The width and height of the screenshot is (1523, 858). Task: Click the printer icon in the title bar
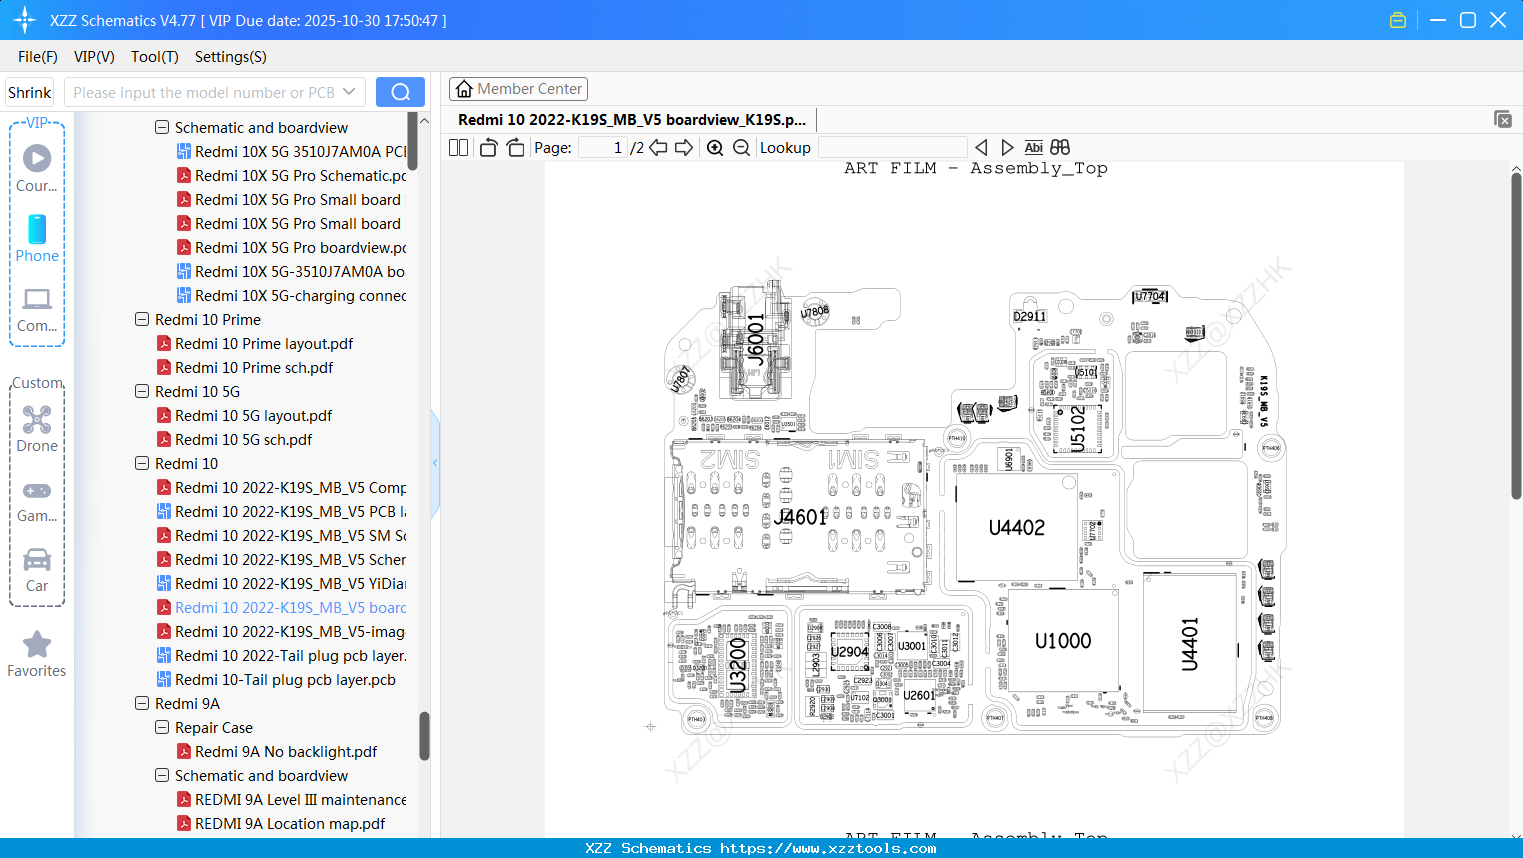coord(1397,19)
